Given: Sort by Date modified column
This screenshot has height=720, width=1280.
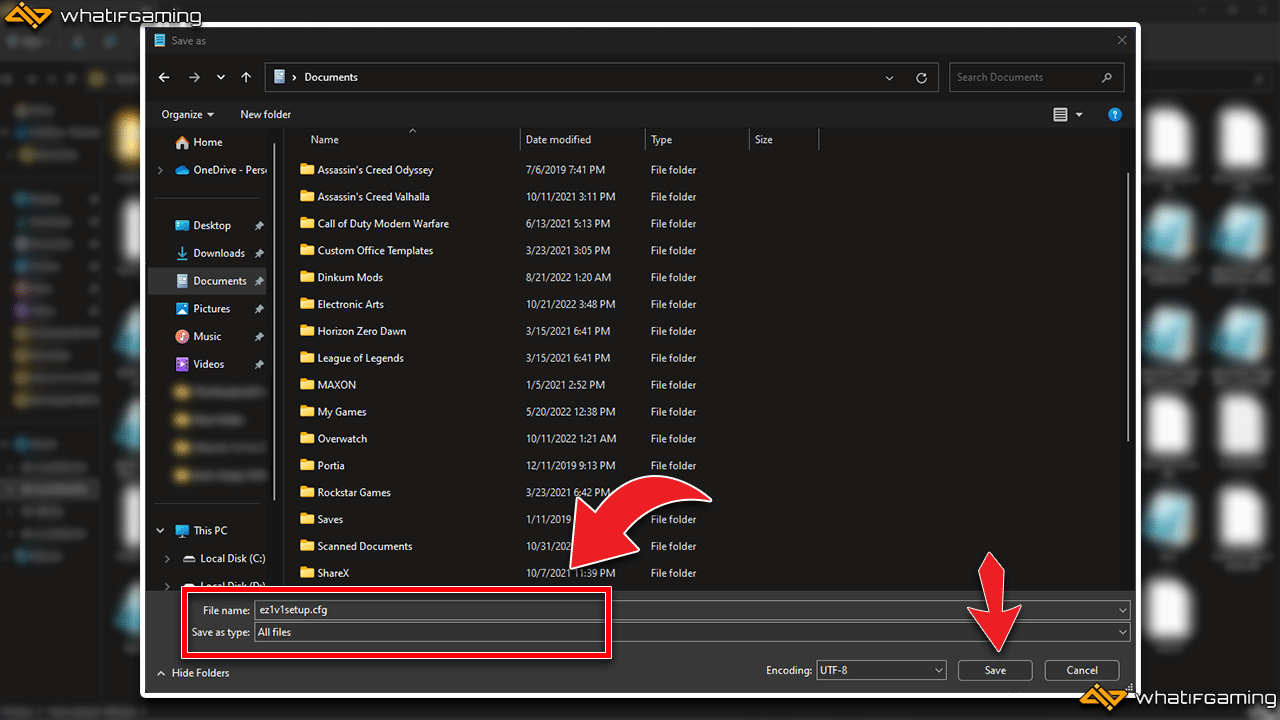Looking at the screenshot, I should (558, 140).
